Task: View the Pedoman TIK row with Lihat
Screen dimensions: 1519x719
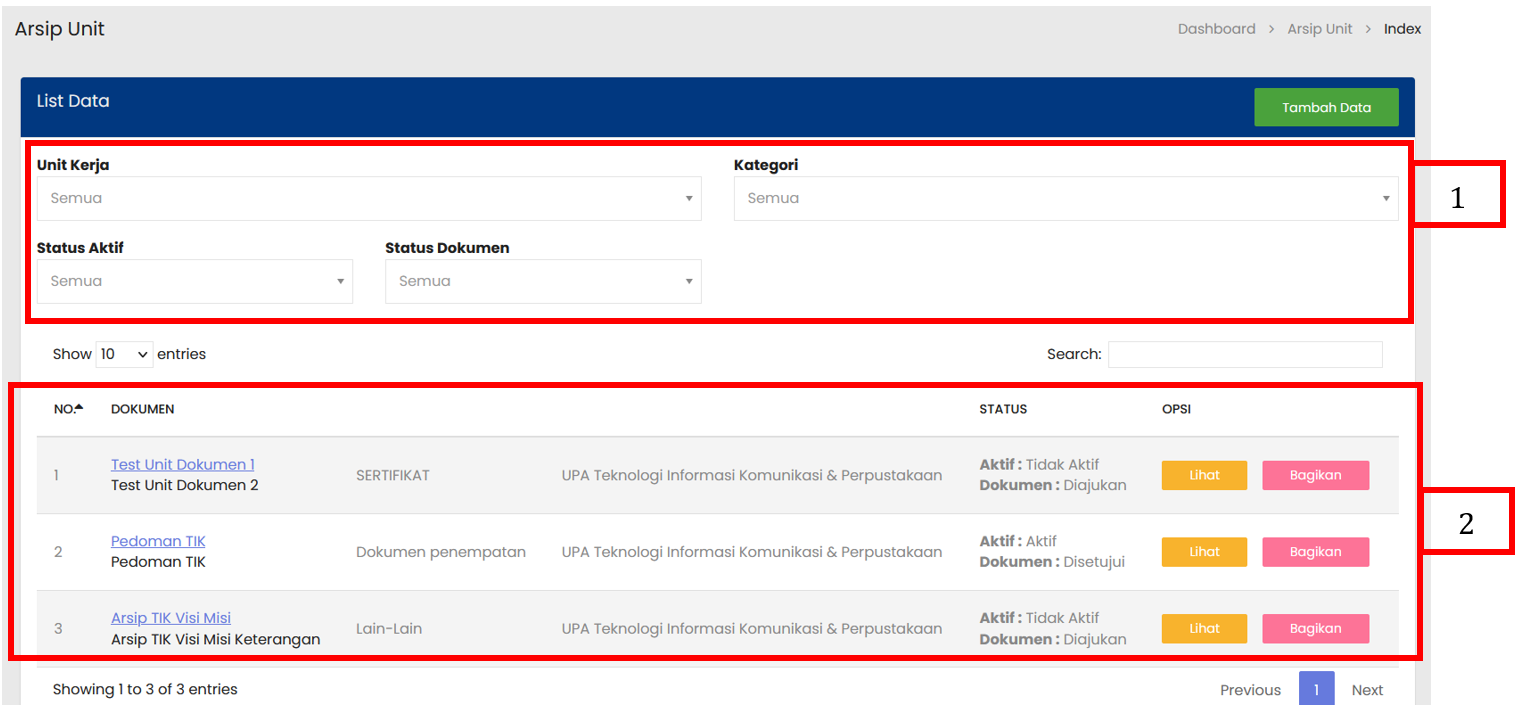Action: click(1204, 552)
